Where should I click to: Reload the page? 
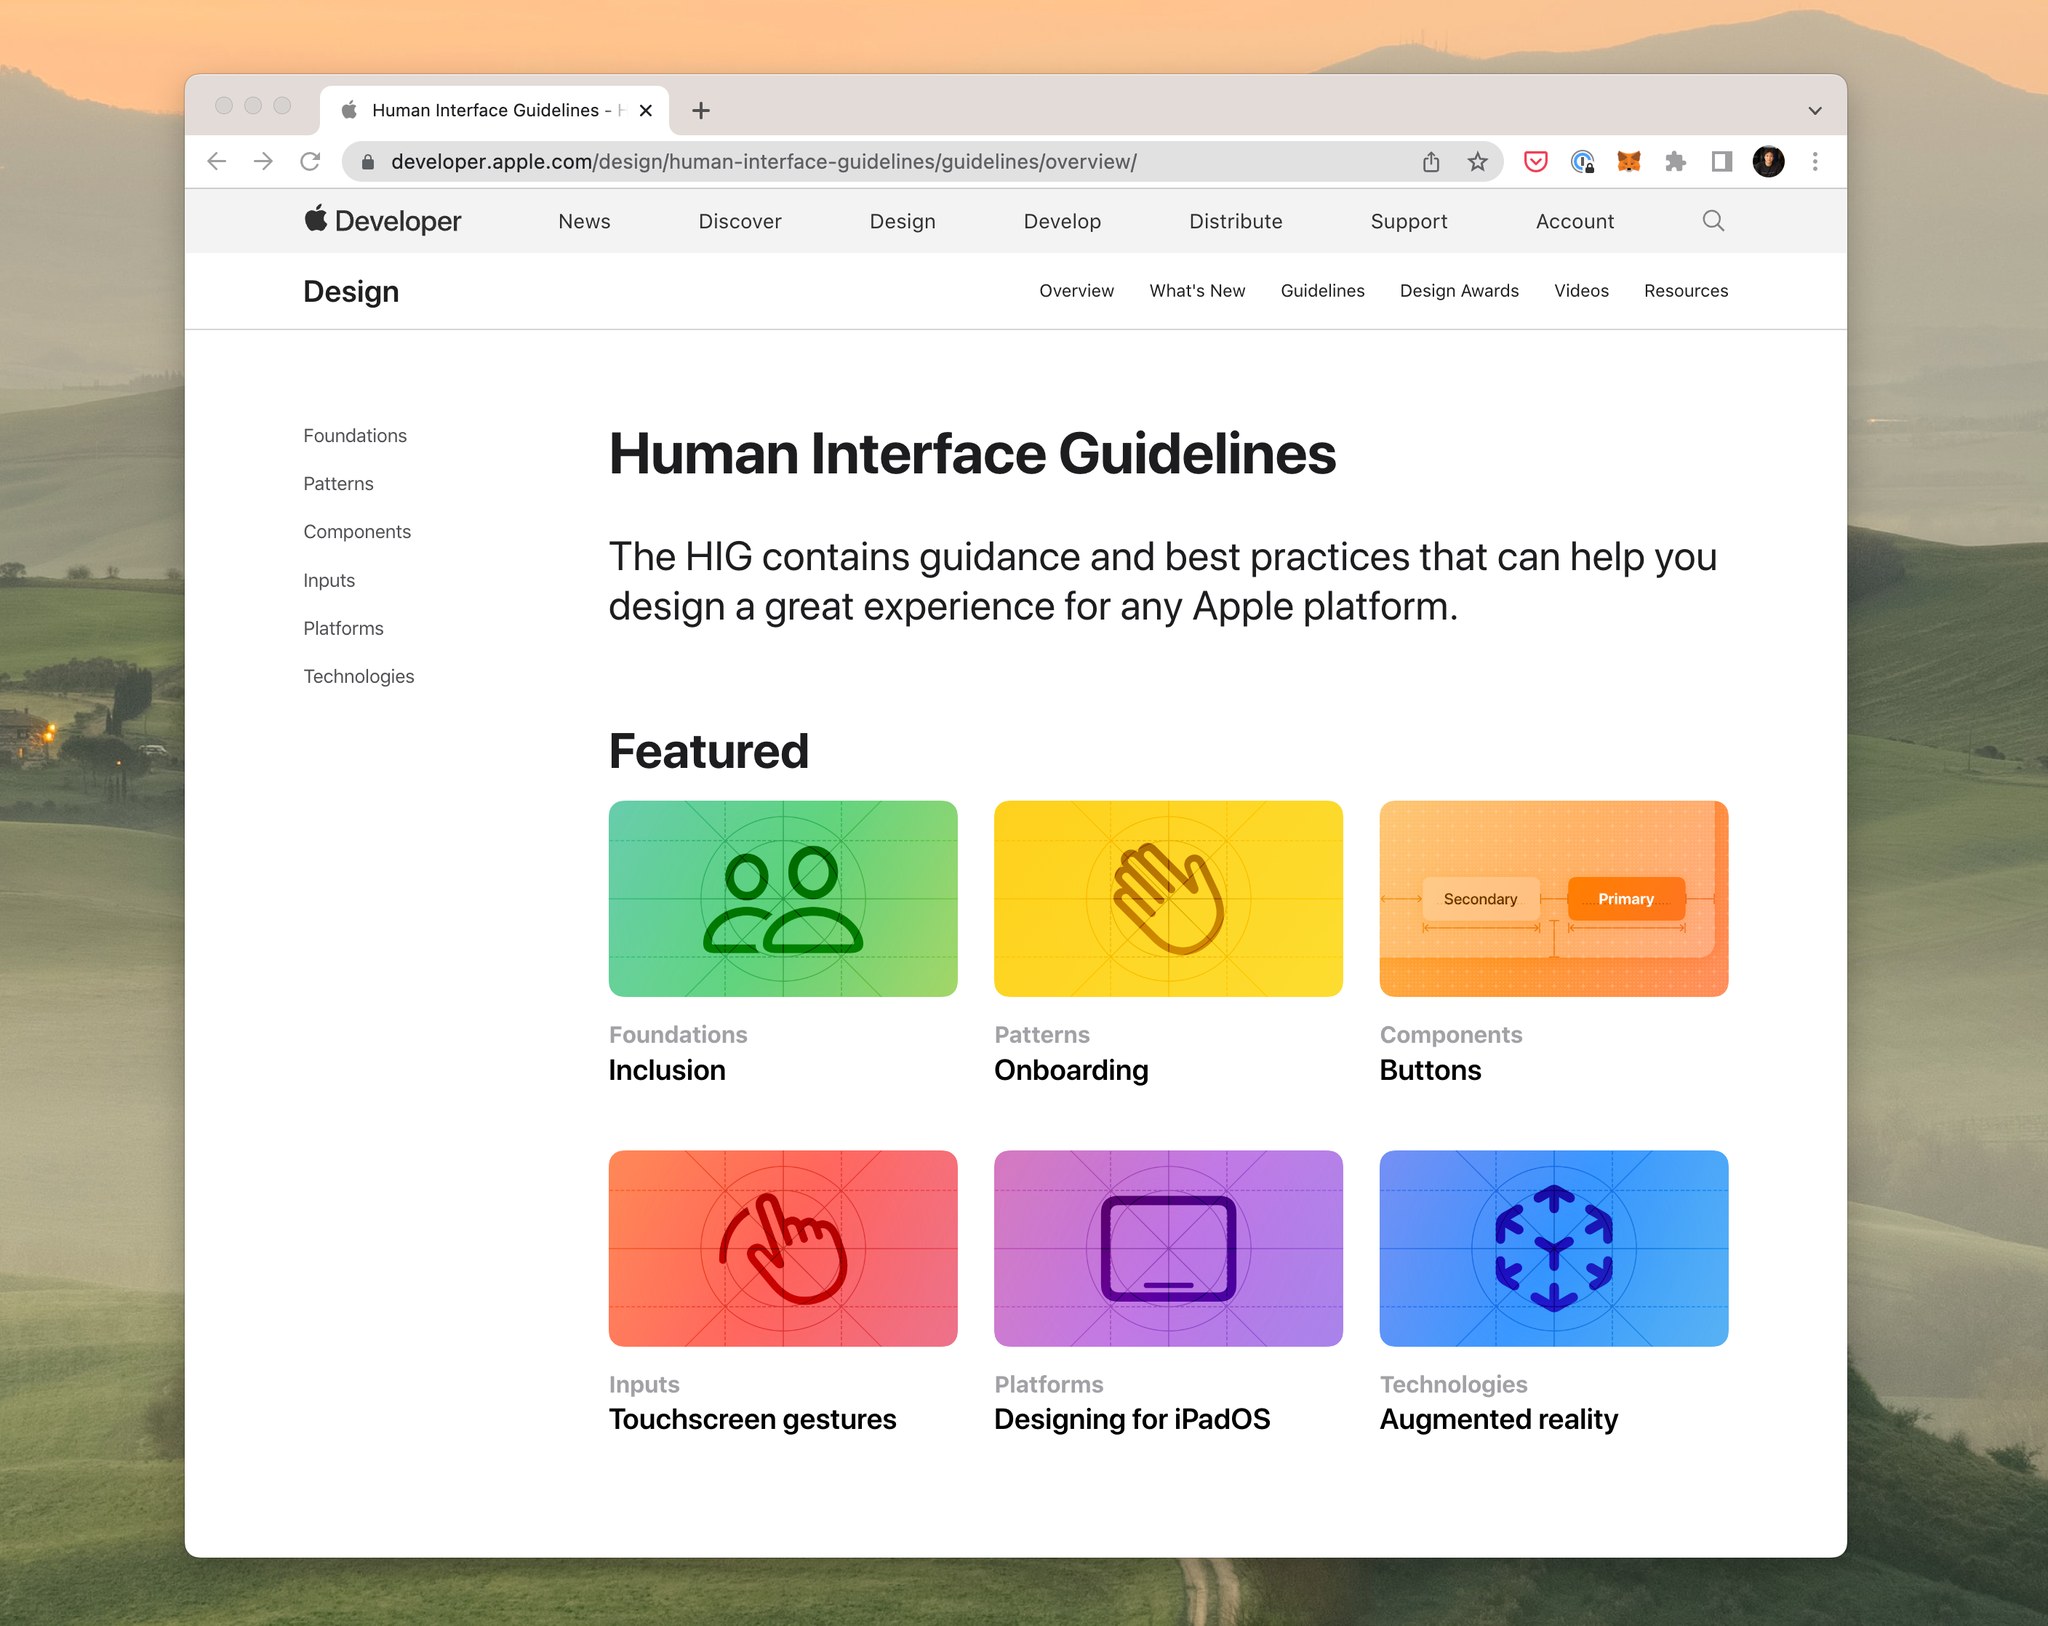click(310, 161)
